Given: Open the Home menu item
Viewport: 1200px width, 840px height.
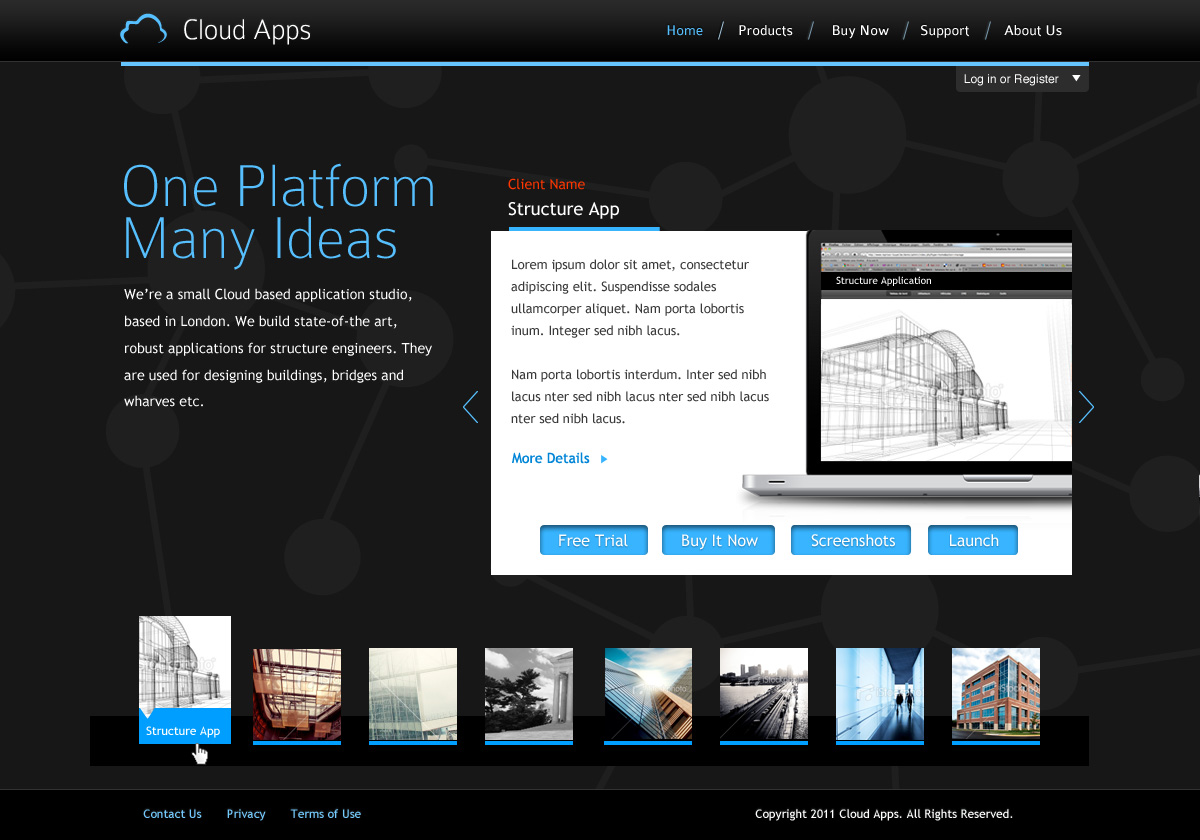Looking at the screenshot, I should point(684,31).
